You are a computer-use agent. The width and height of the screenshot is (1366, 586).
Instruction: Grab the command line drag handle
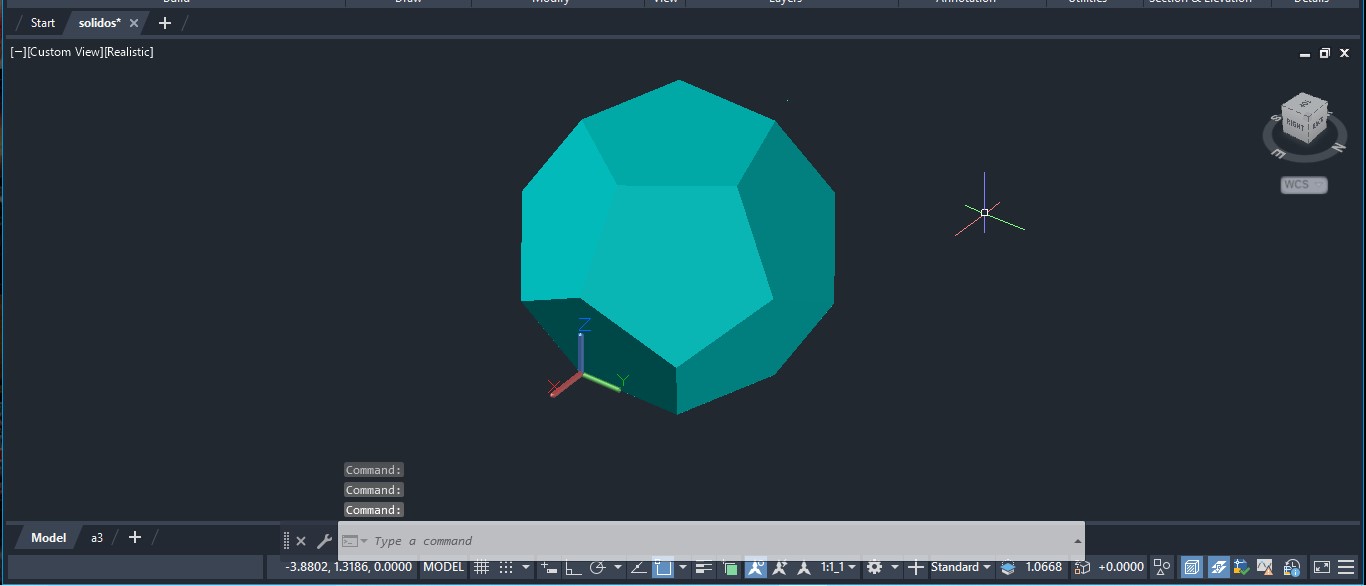coord(286,541)
